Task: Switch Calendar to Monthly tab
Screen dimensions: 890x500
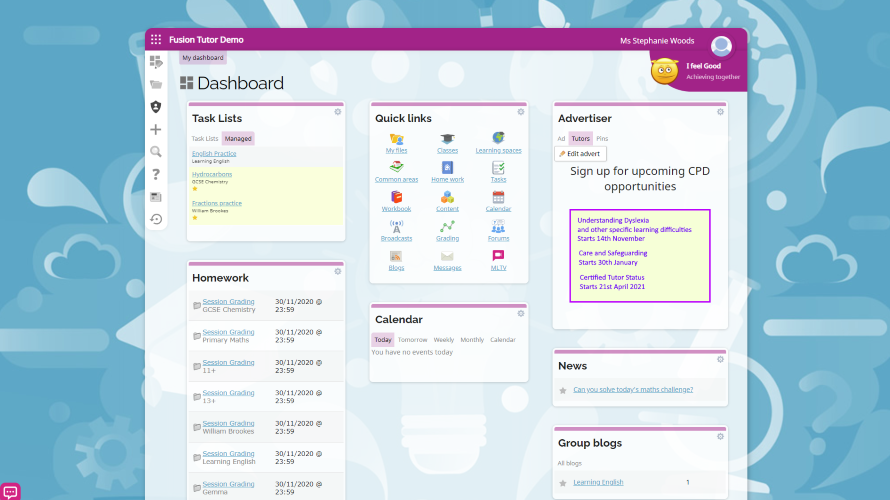Action: pos(472,339)
